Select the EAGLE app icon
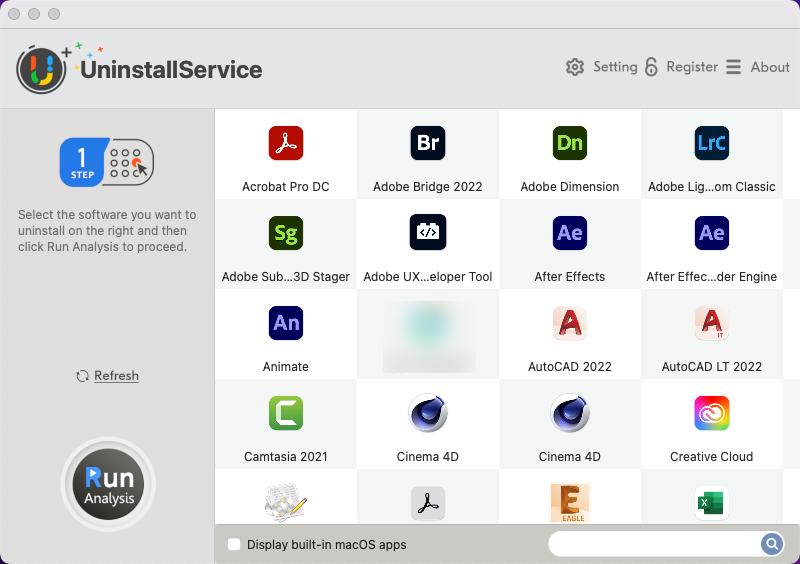This screenshot has width=800, height=564. click(x=569, y=502)
